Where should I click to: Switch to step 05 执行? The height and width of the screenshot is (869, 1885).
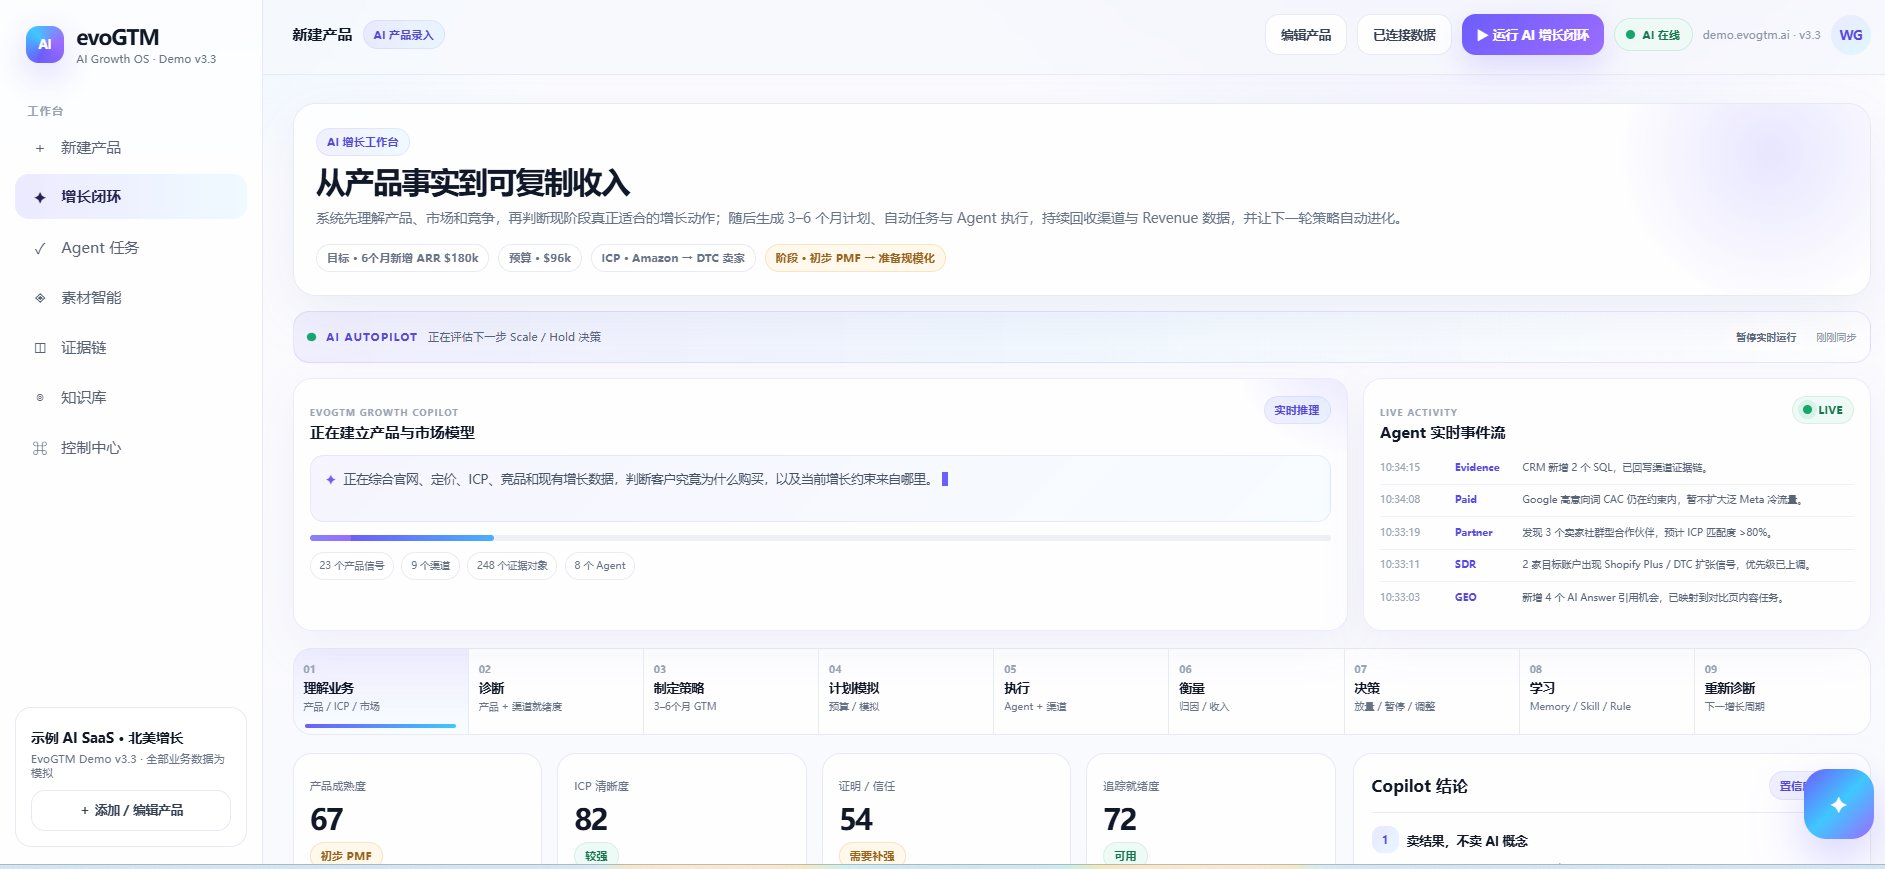coord(1081,691)
